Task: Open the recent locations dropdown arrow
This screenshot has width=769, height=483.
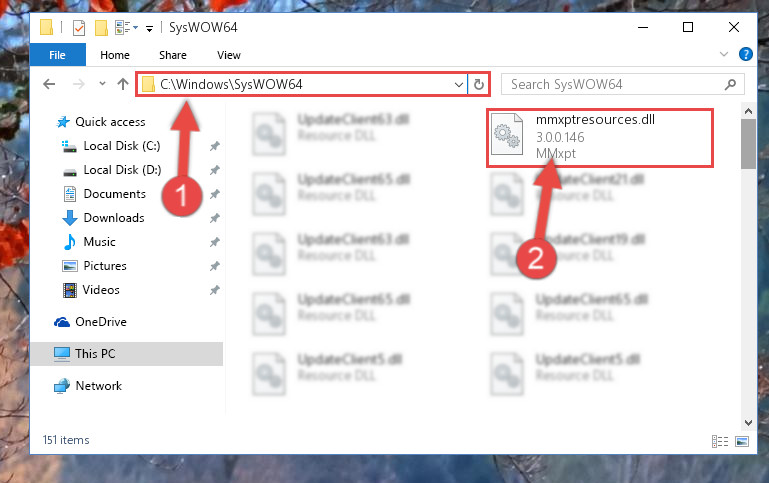Action: click(x=102, y=84)
